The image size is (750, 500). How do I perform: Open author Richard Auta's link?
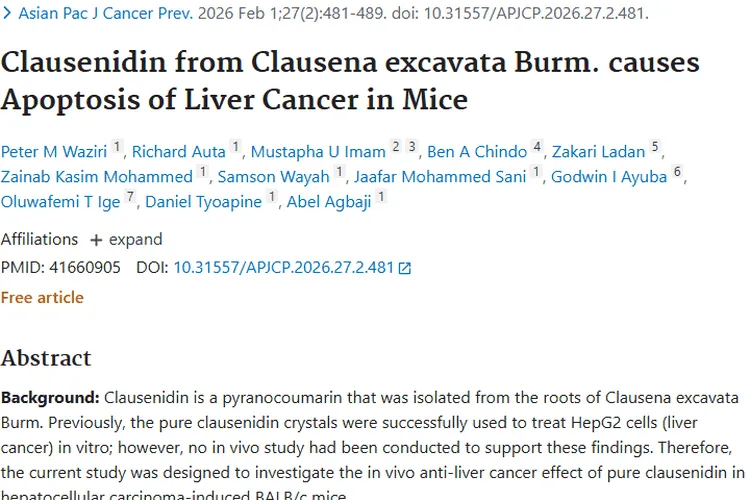[x=179, y=152]
